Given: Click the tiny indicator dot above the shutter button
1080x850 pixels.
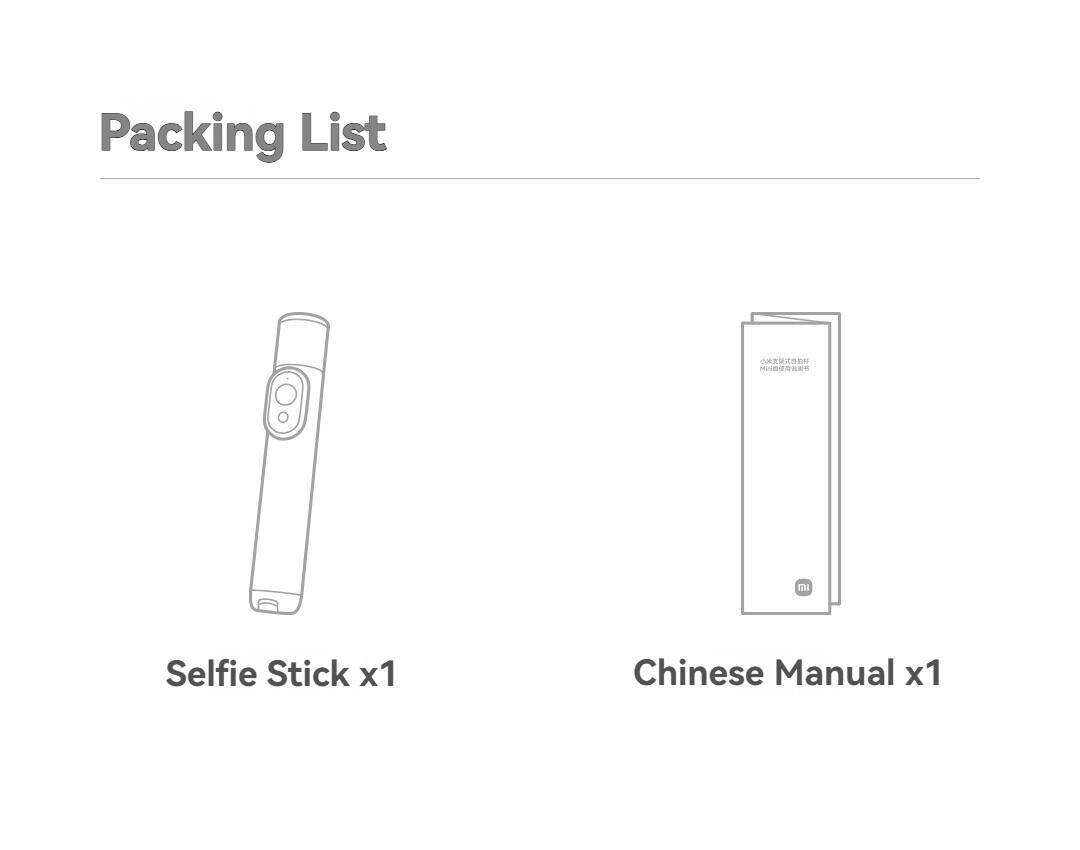Looking at the screenshot, I should (287, 378).
